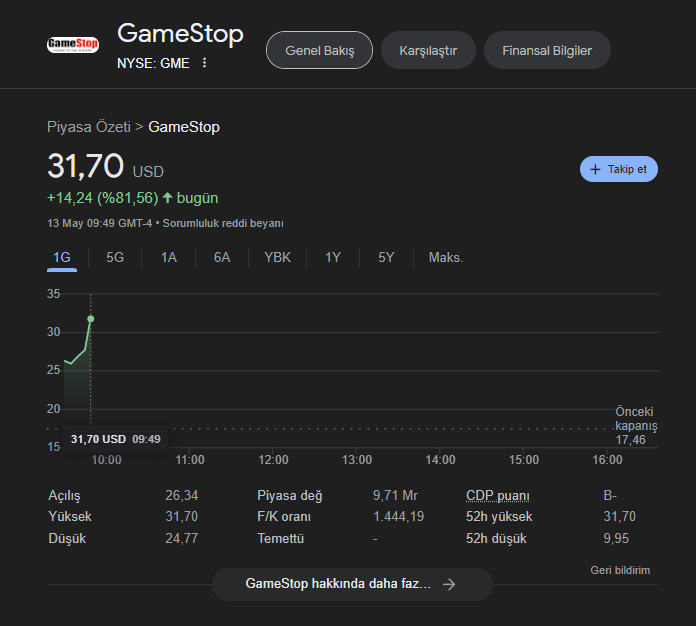Click the arrow icon for more about GameStop

pyautogui.click(x=449, y=584)
